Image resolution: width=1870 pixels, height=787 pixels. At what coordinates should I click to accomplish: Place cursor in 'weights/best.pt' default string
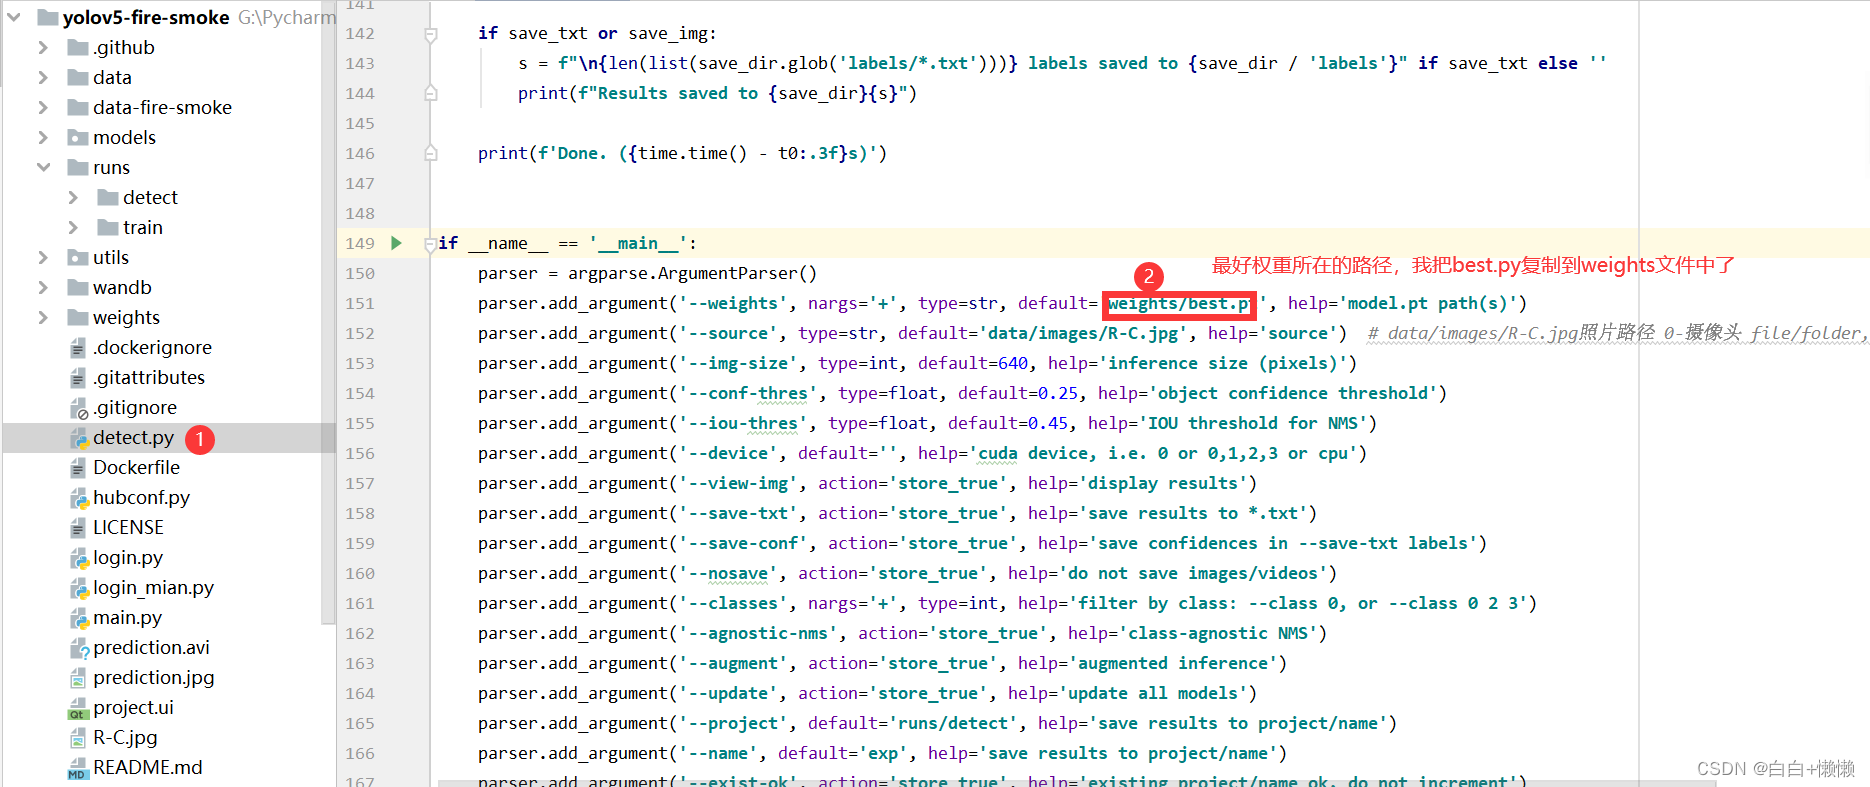click(x=1183, y=303)
